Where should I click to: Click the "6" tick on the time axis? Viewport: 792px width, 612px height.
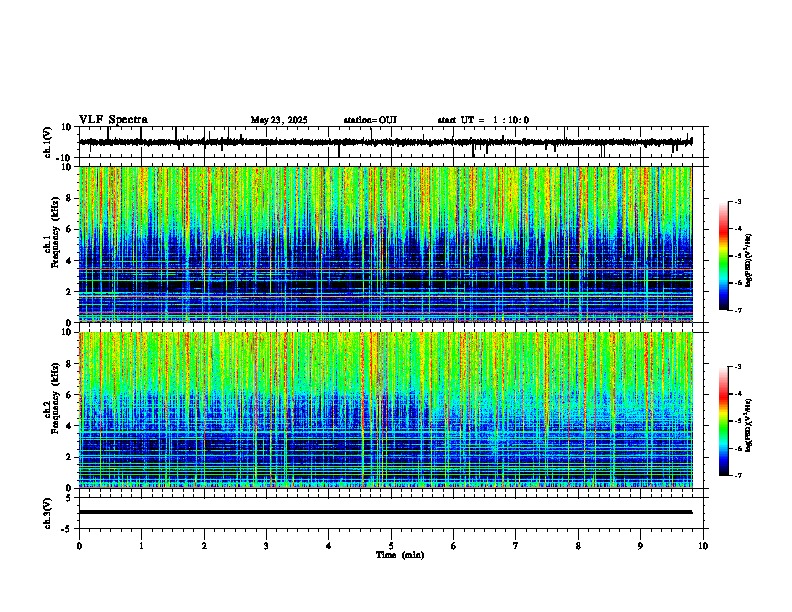[454, 546]
